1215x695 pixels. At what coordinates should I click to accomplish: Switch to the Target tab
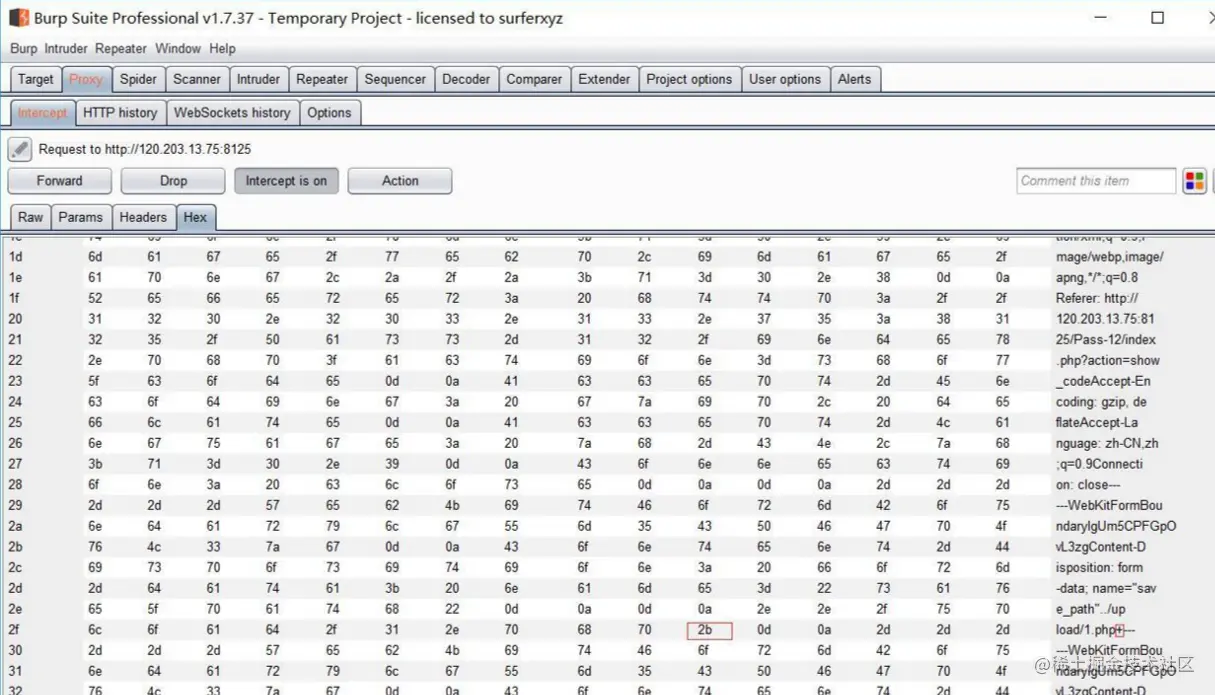click(x=36, y=79)
